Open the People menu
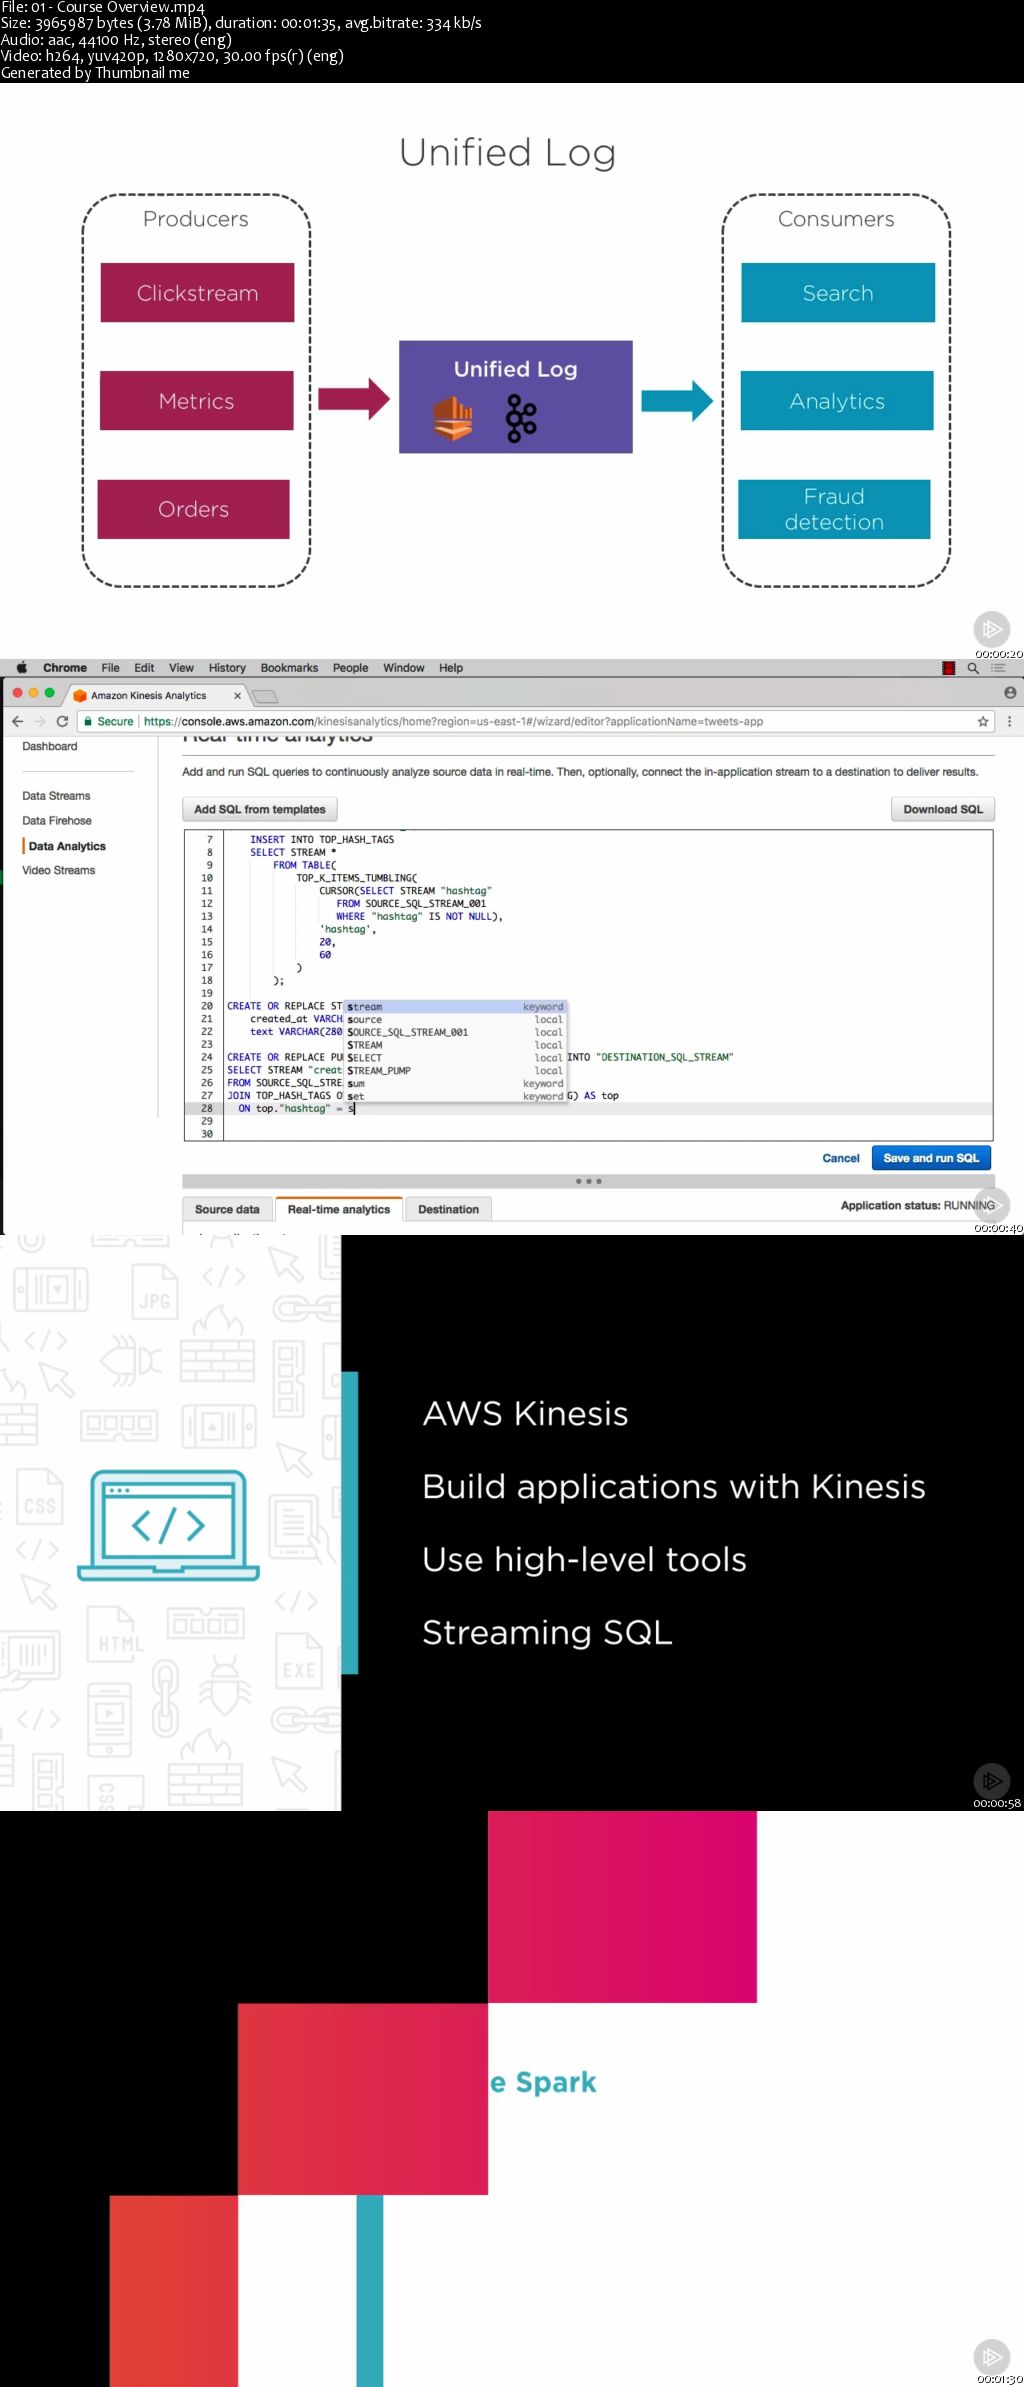This screenshot has width=1024, height=2387. [350, 668]
